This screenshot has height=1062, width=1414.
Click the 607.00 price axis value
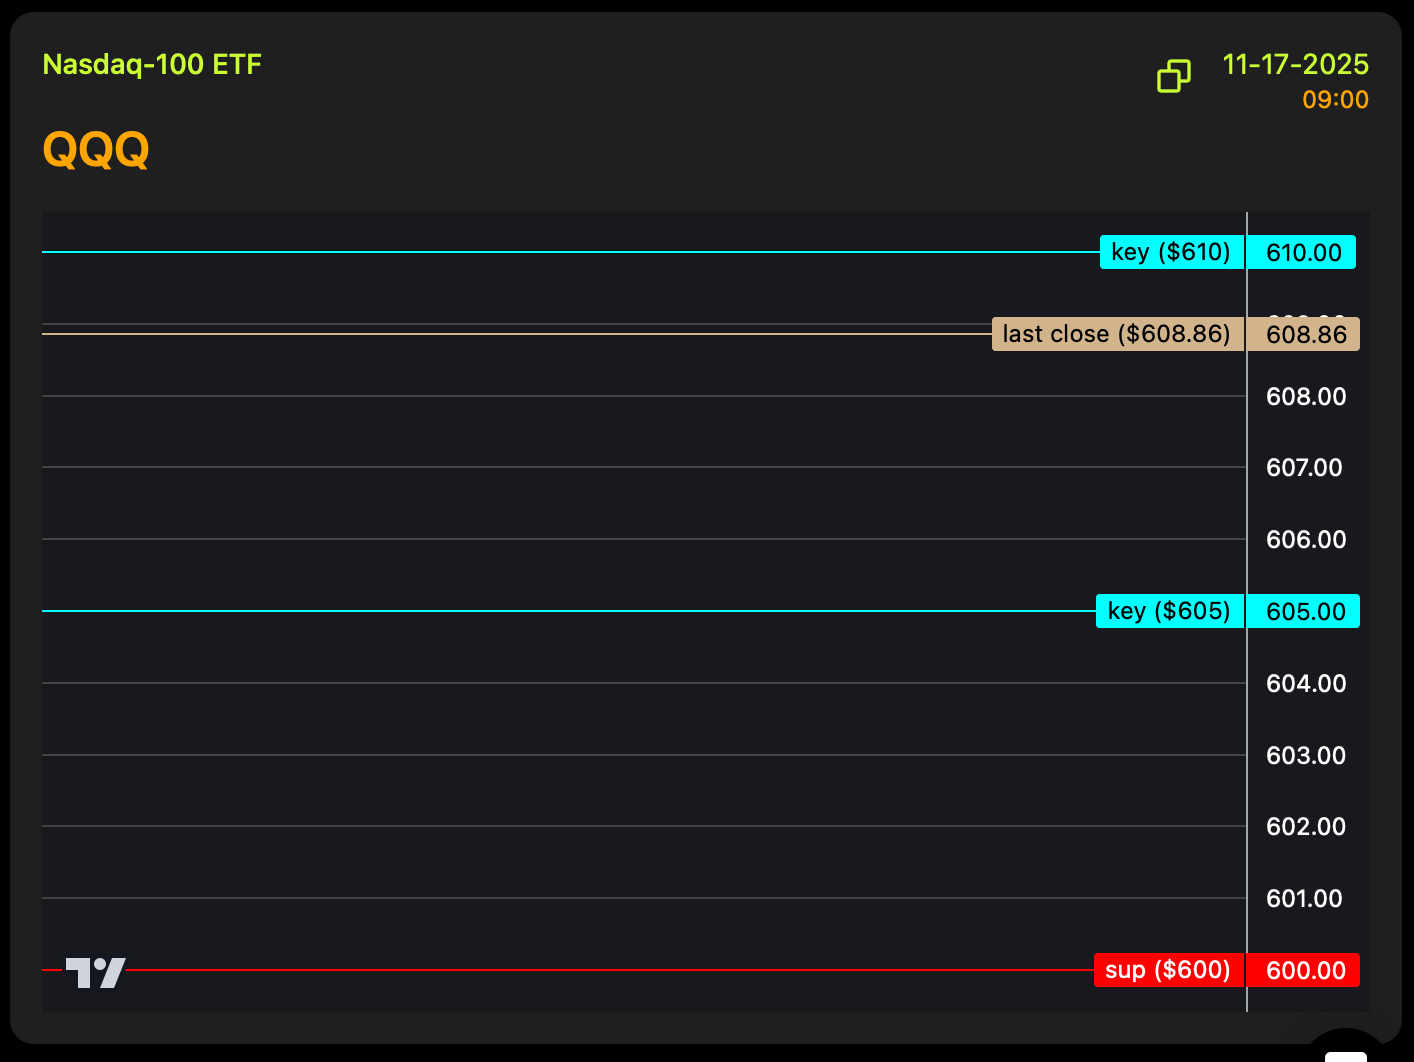(1303, 468)
